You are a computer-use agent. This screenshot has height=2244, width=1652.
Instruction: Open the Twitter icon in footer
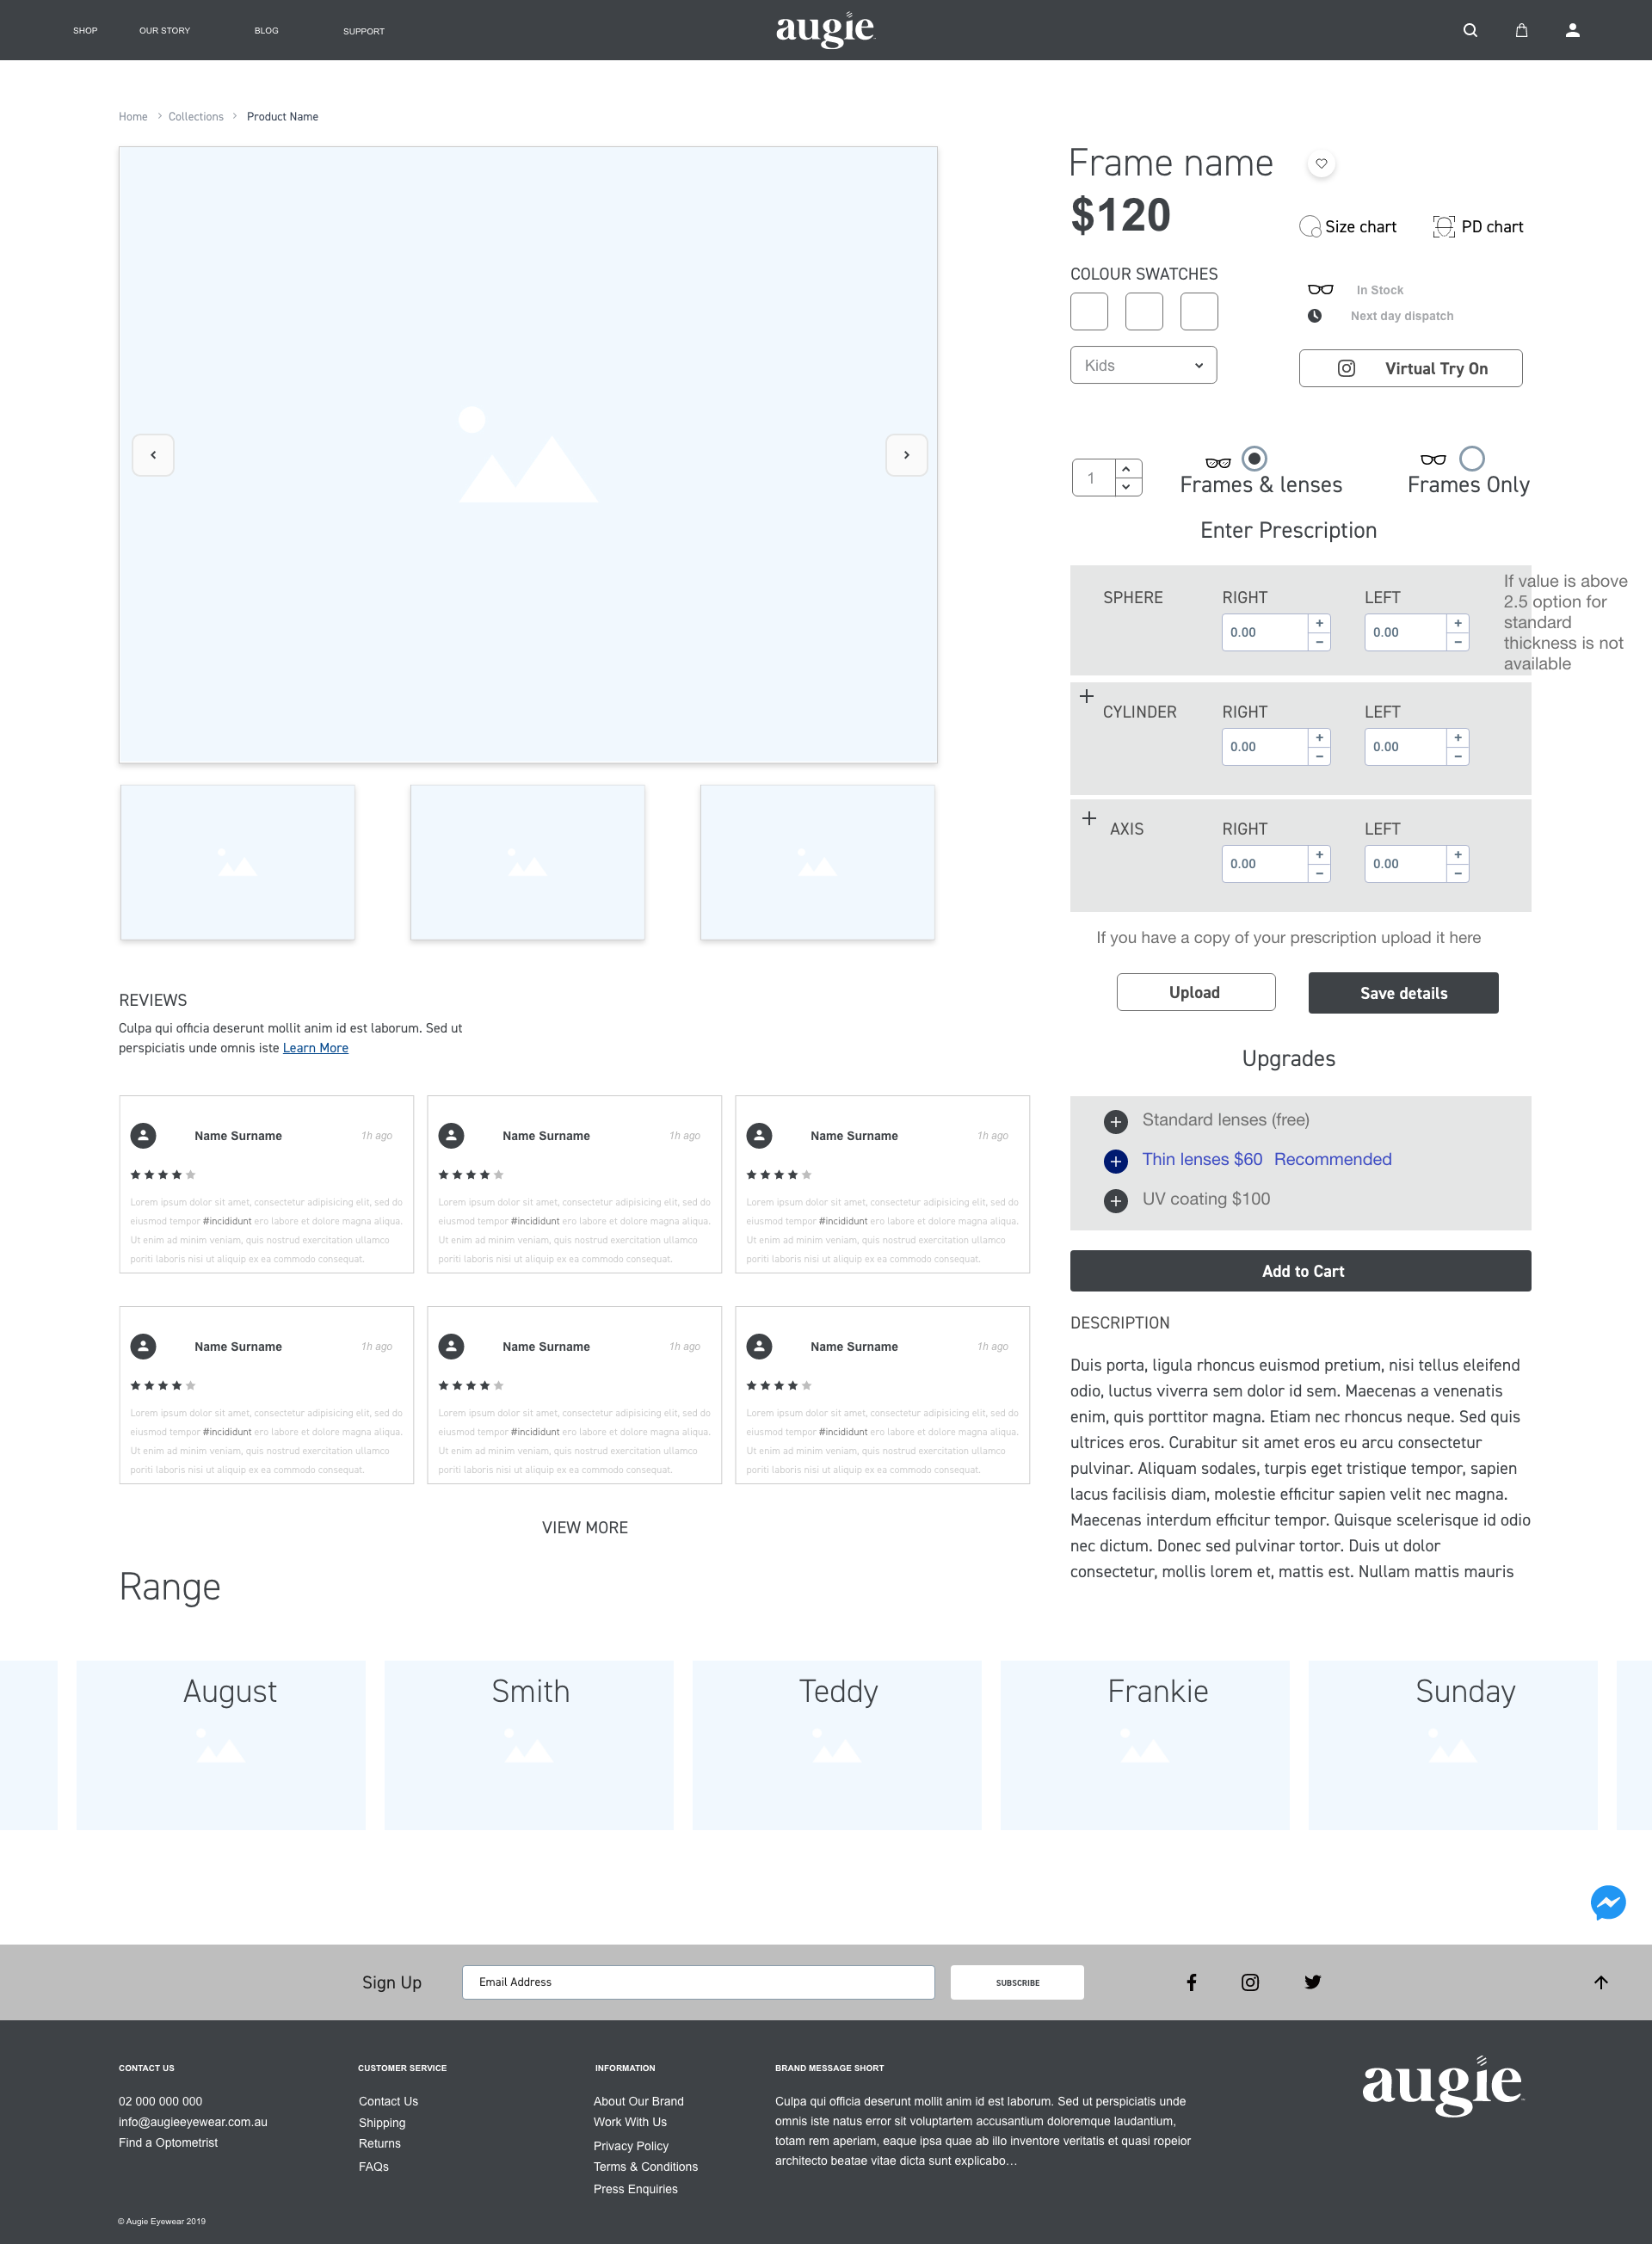[x=1312, y=1982]
